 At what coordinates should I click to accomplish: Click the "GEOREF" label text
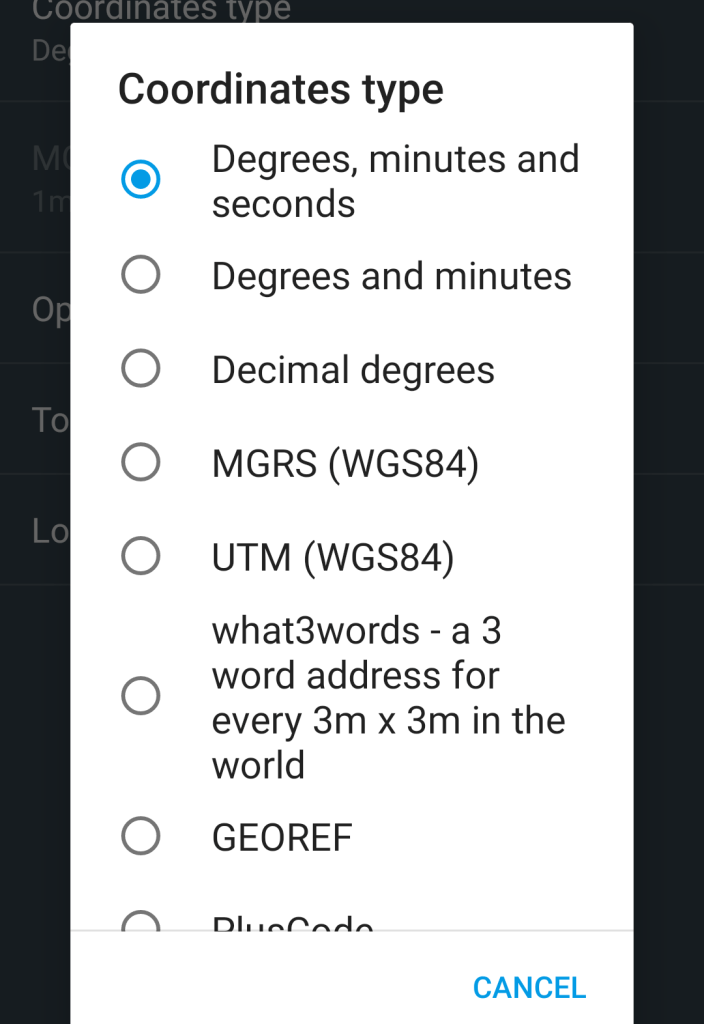tap(282, 837)
